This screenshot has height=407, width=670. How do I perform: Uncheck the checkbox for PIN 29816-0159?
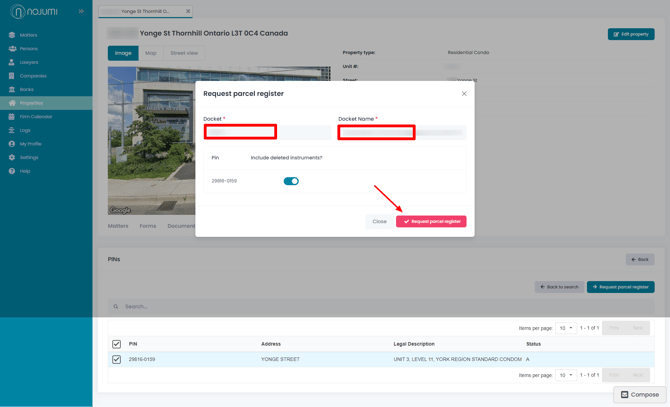point(117,359)
